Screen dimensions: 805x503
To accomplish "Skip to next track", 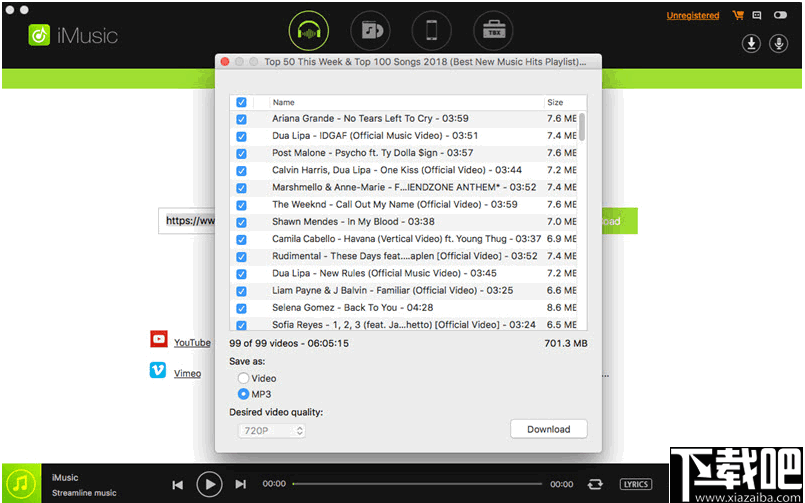I will (x=240, y=484).
